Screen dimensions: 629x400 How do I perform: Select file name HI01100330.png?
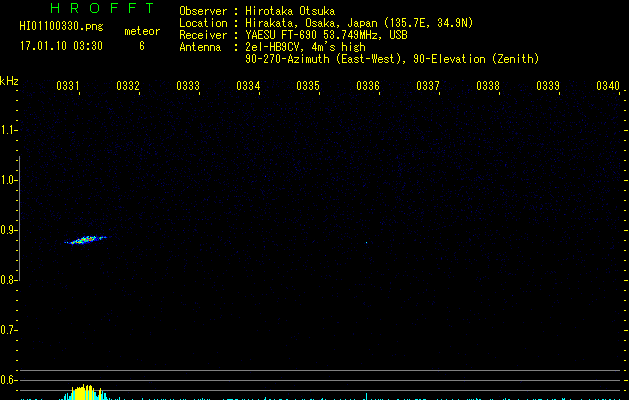point(61,27)
